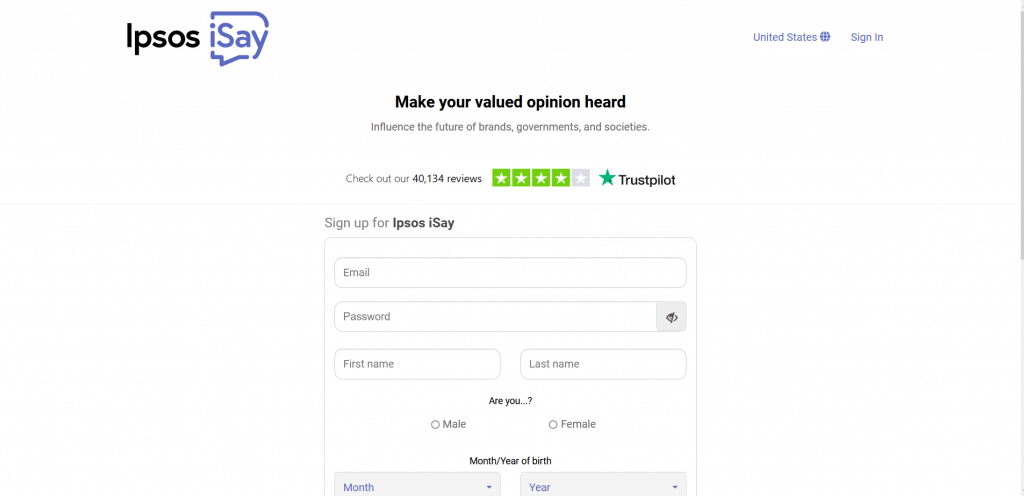
Task: Click the Trustpilot wordmark
Action: (647, 179)
